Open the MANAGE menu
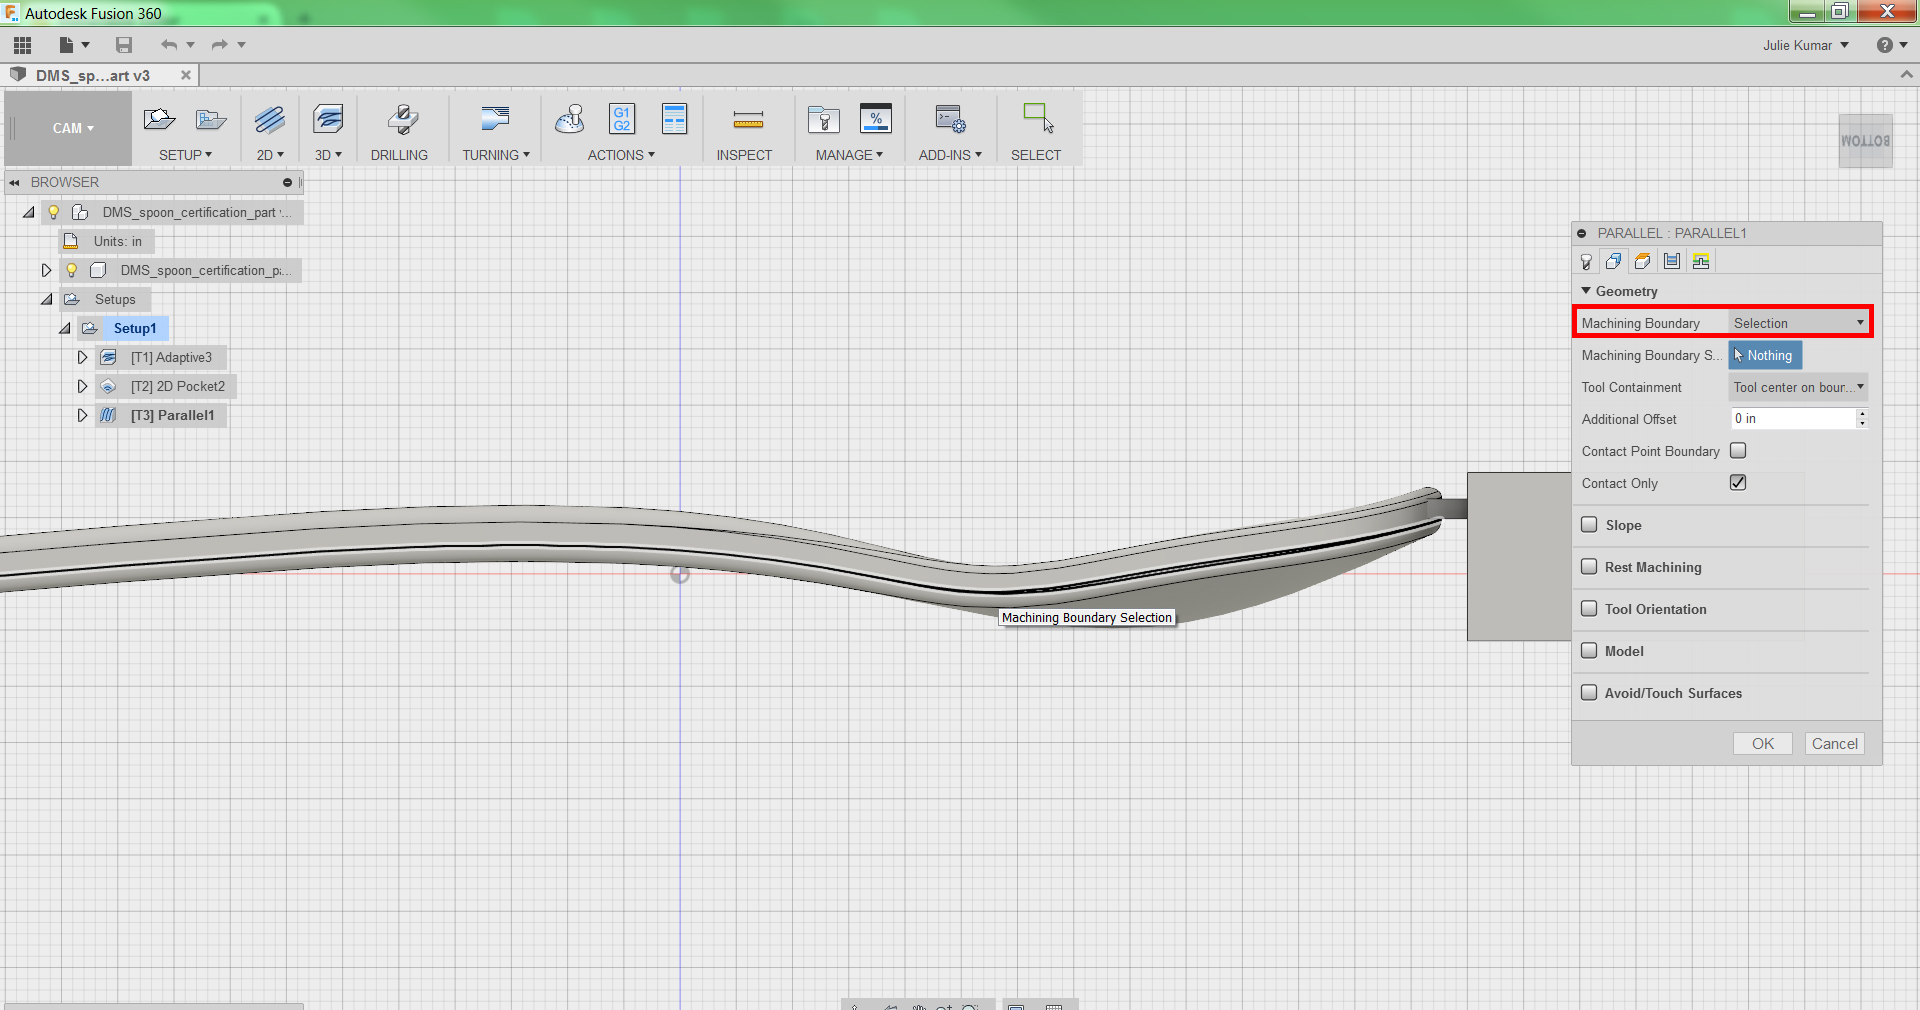Viewport: 1920px width, 1010px height. pyautogui.click(x=849, y=155)
